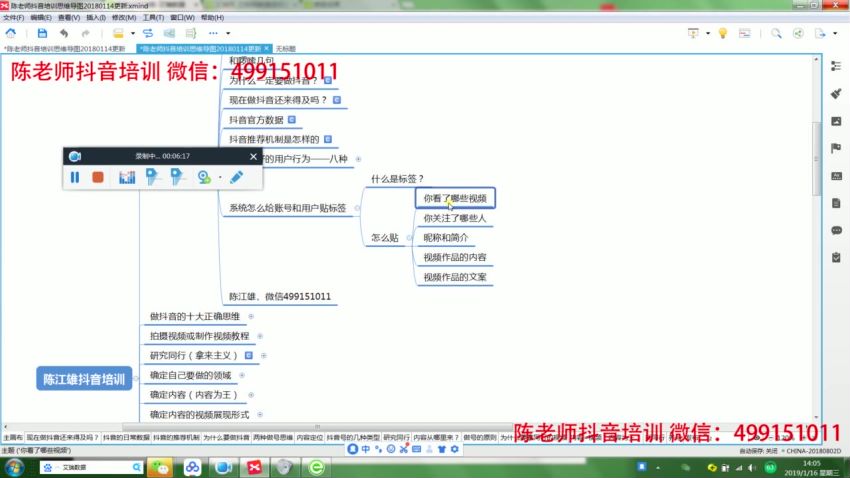Select topic 昵称和简介
The width and height of the screenshot is (850, 478).
446,237
